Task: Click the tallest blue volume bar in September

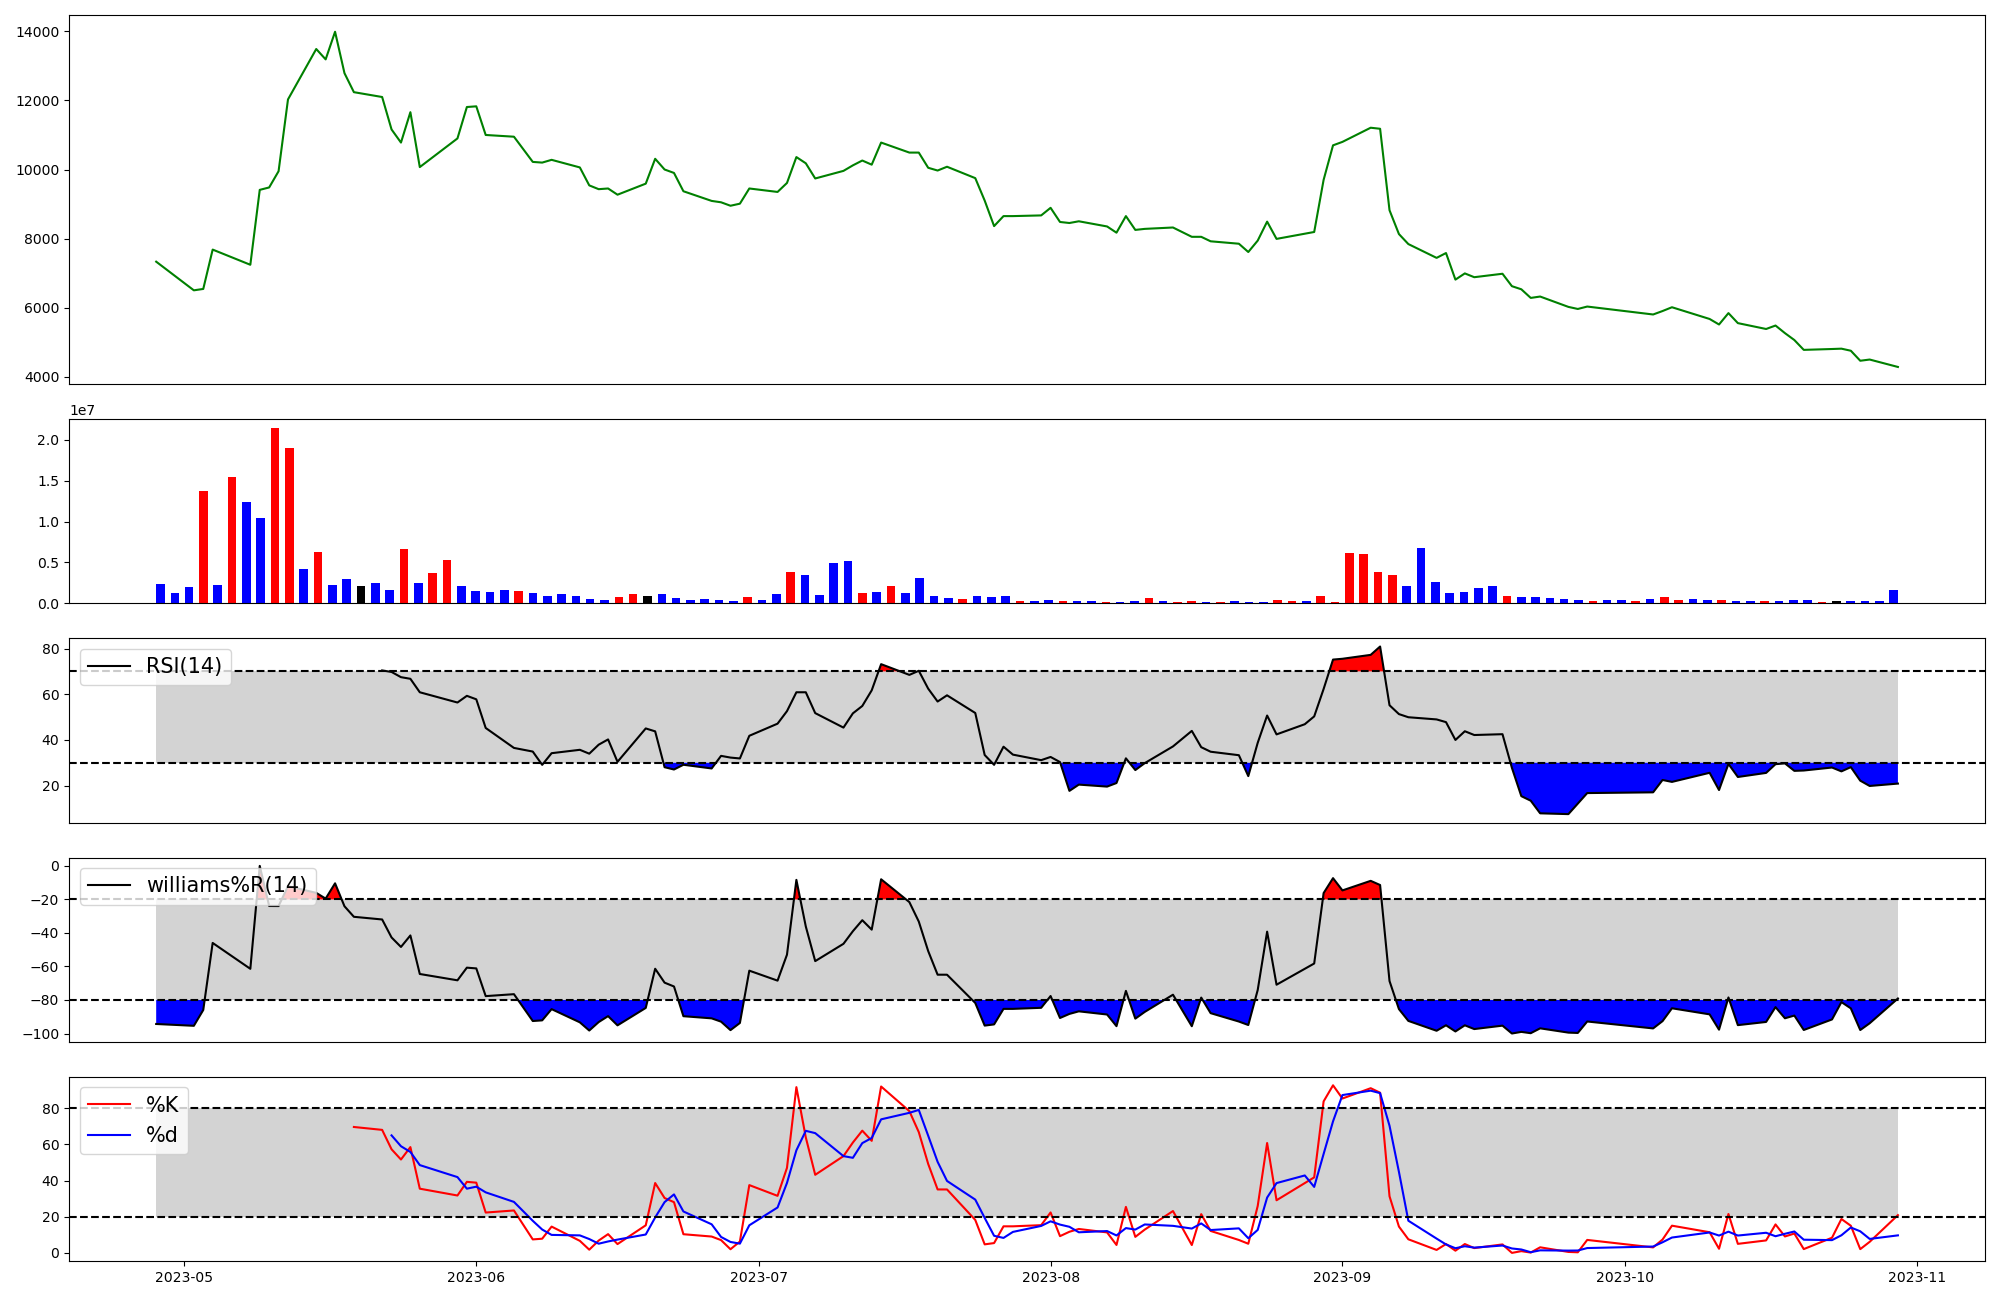Action: coord(1421,575)
